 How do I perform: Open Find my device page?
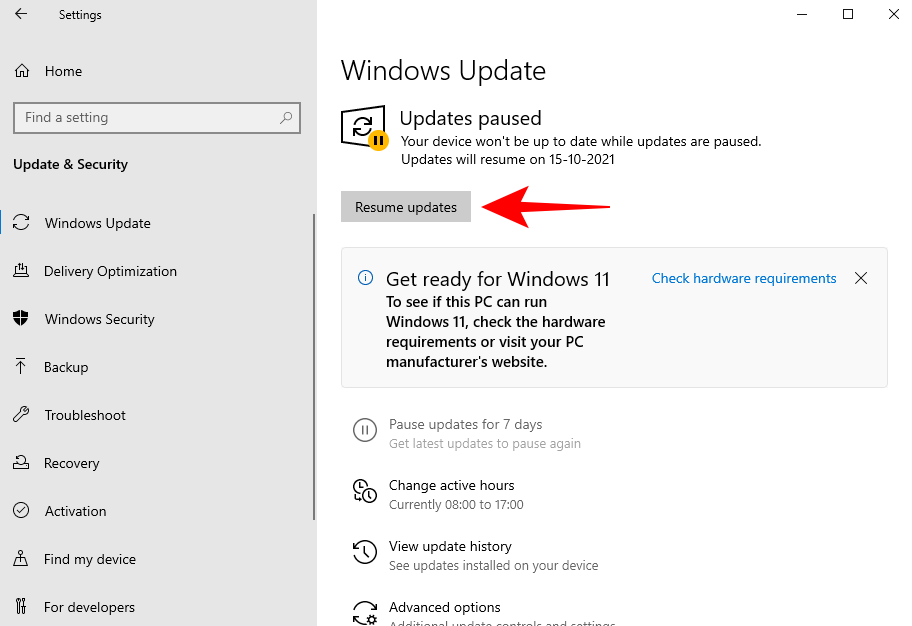(90, 559)
